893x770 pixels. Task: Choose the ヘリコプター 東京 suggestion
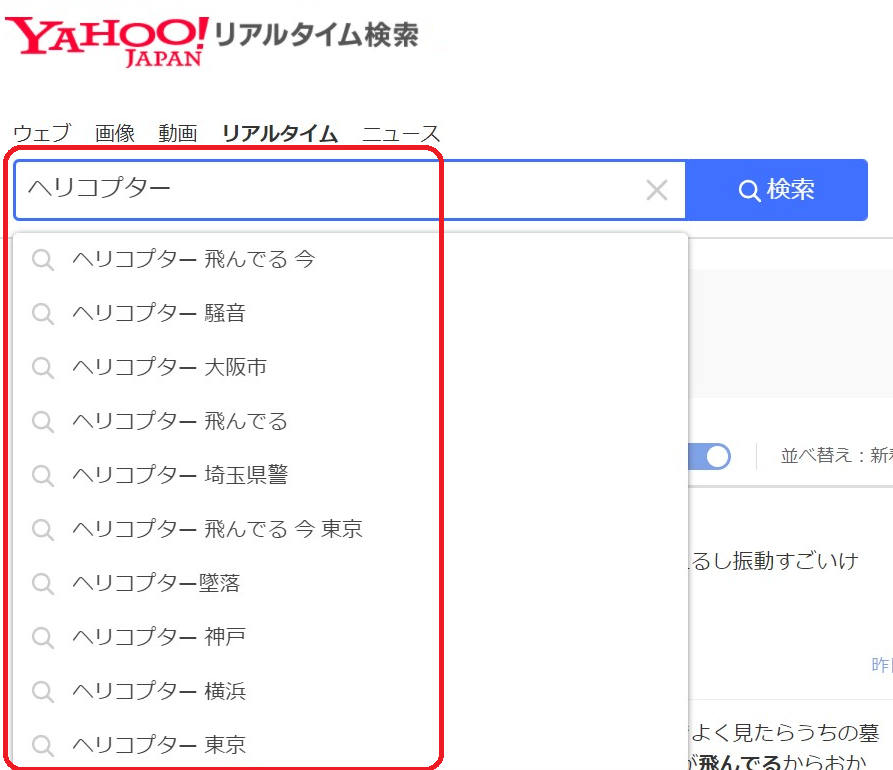coord(350,744)
